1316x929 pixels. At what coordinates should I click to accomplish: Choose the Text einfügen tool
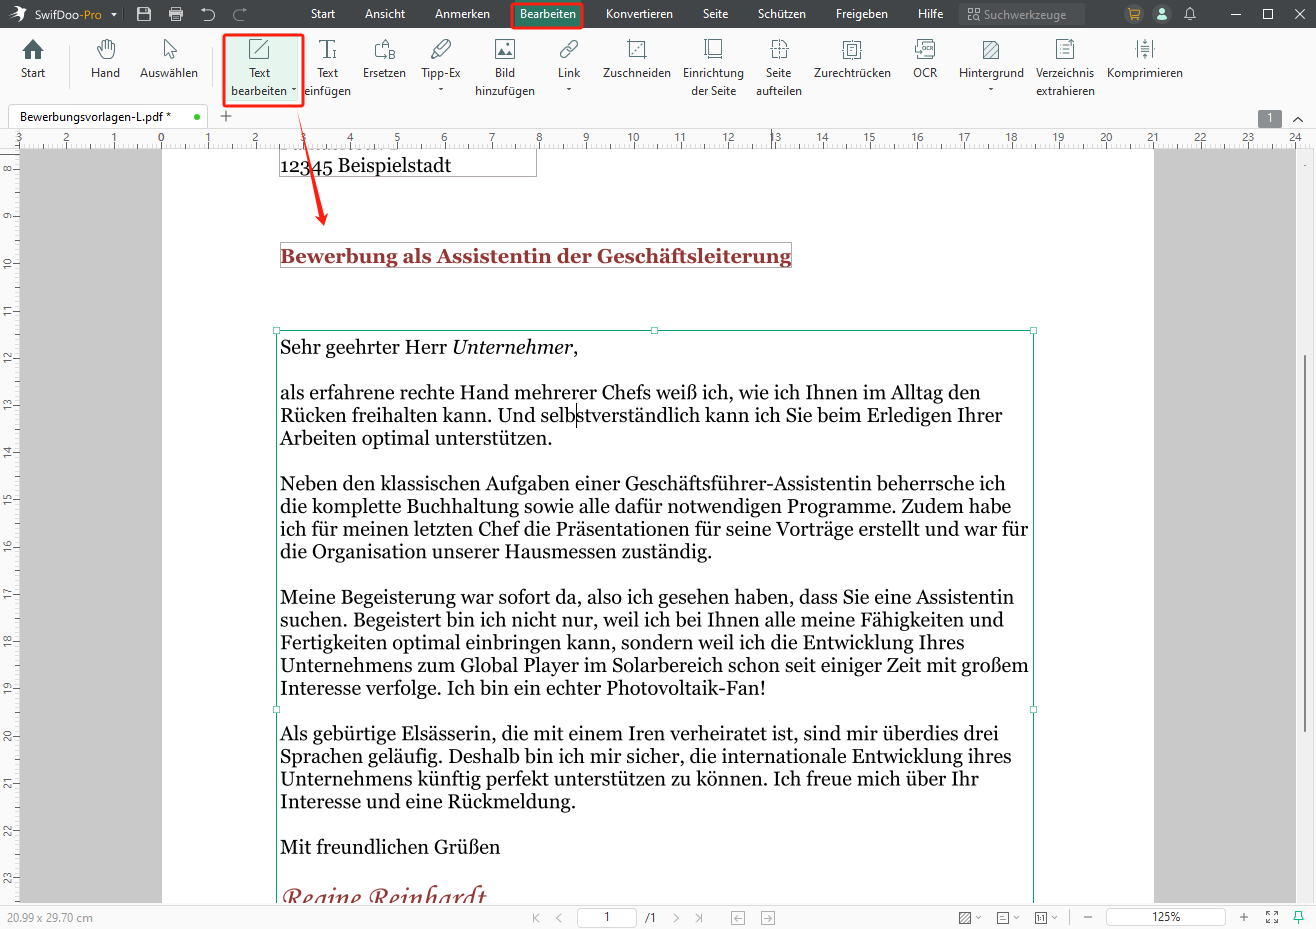point(327,68)
